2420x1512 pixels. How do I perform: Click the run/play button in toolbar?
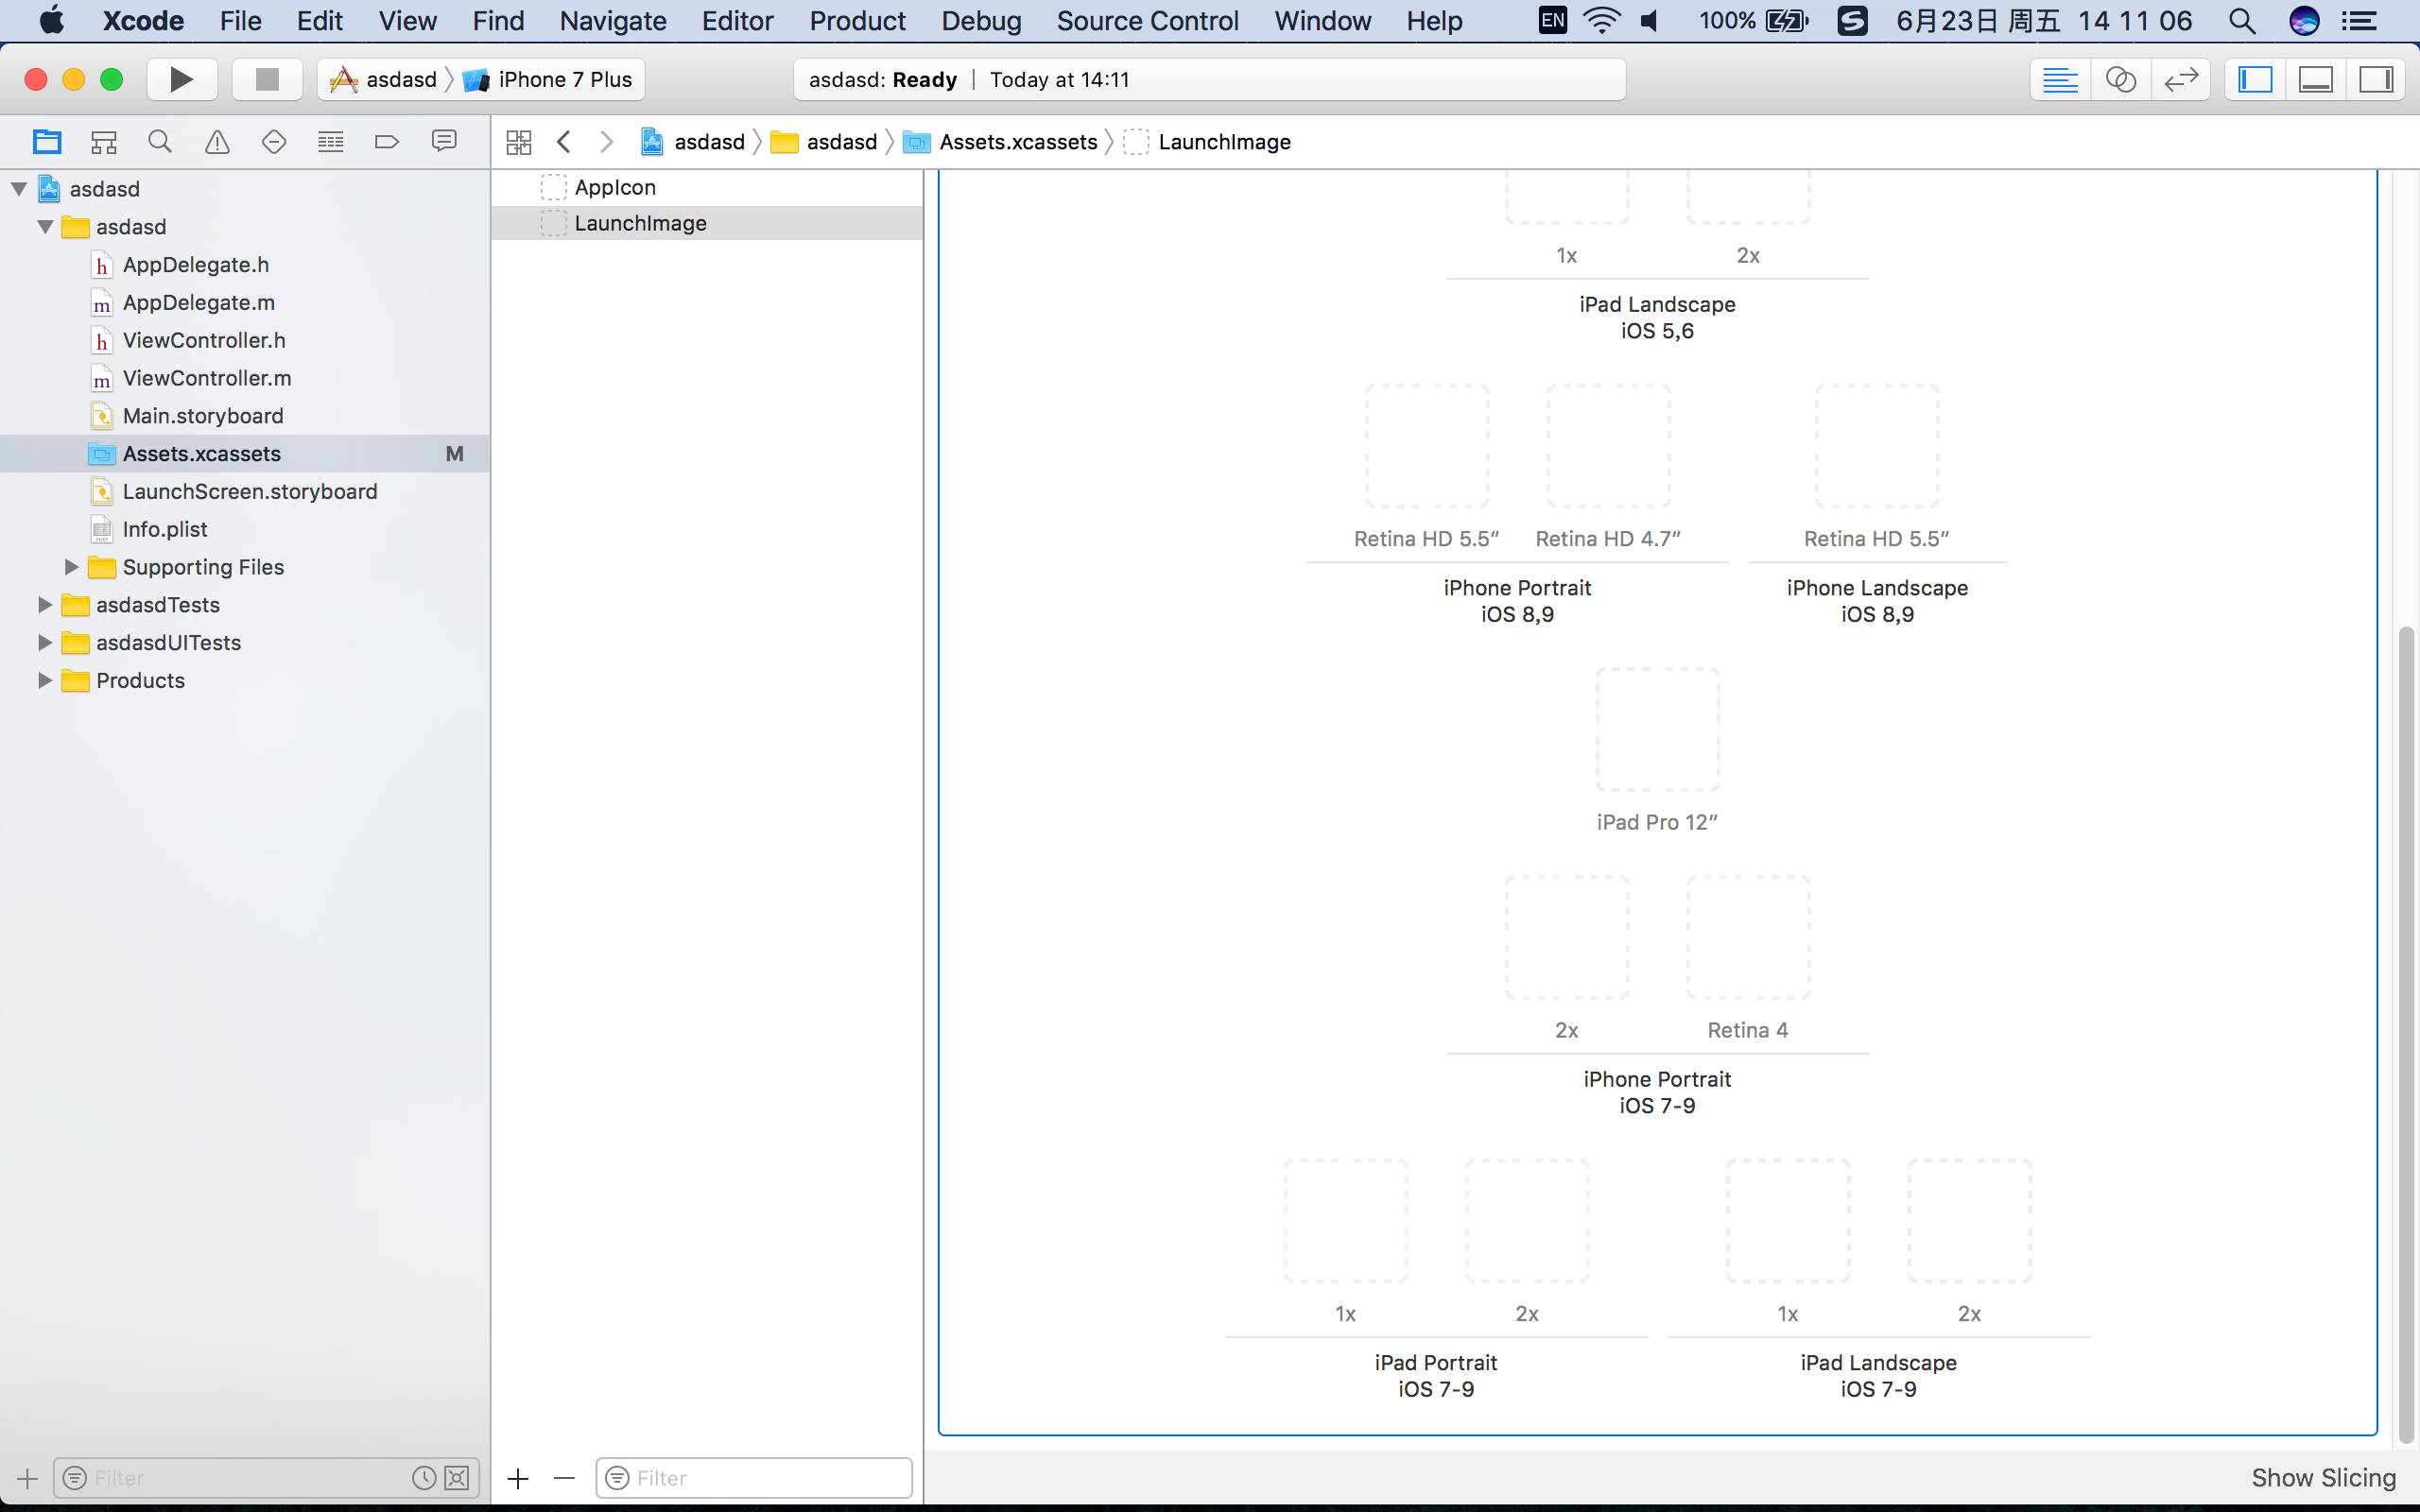(x=183, y=78)
